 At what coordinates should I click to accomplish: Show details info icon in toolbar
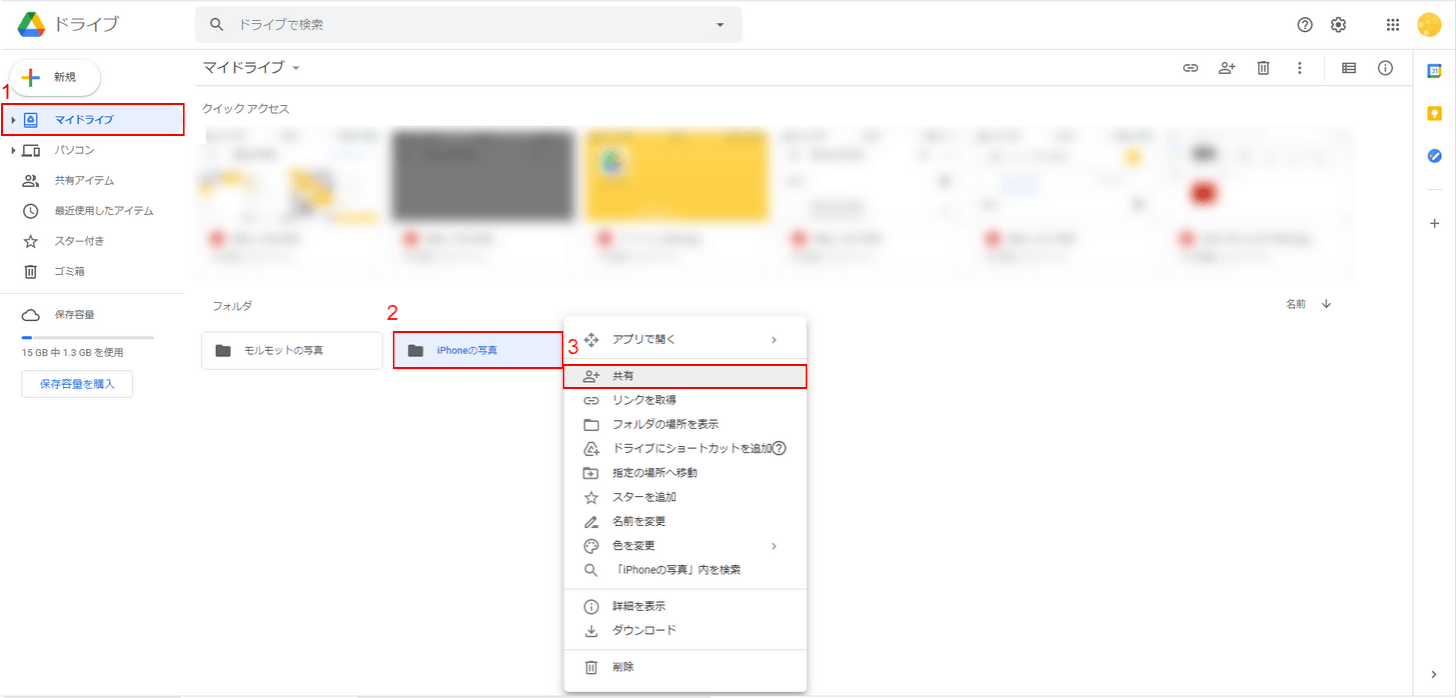[1385, 68]
